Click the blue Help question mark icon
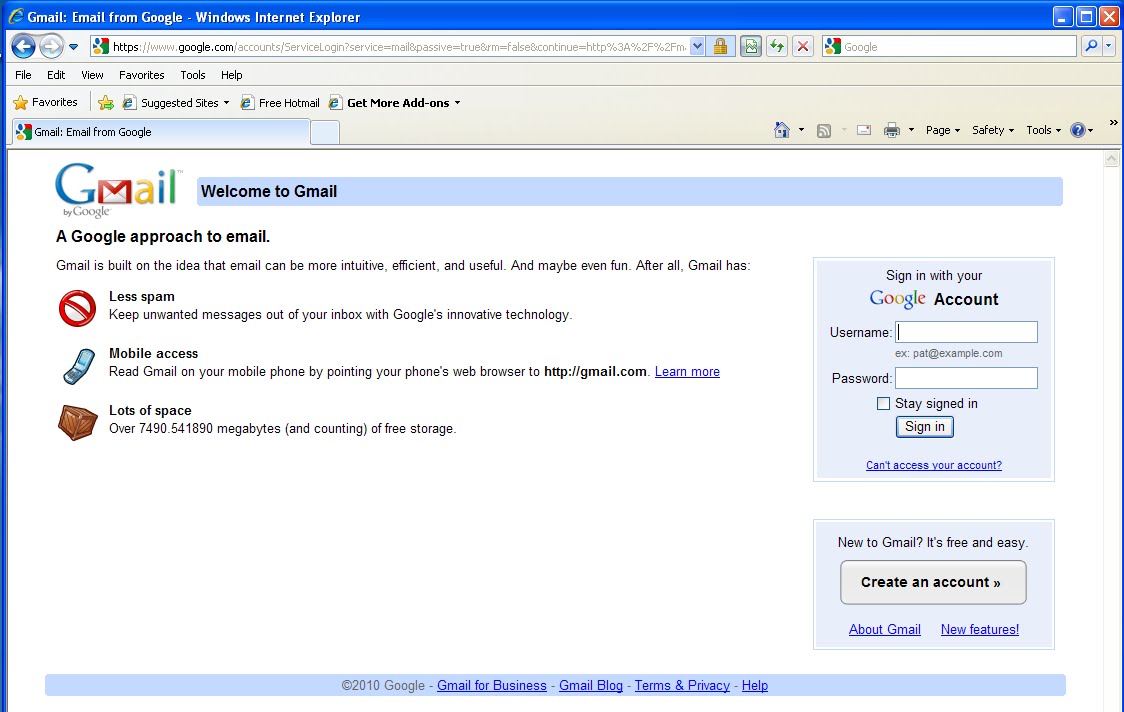 [1077, 130]
